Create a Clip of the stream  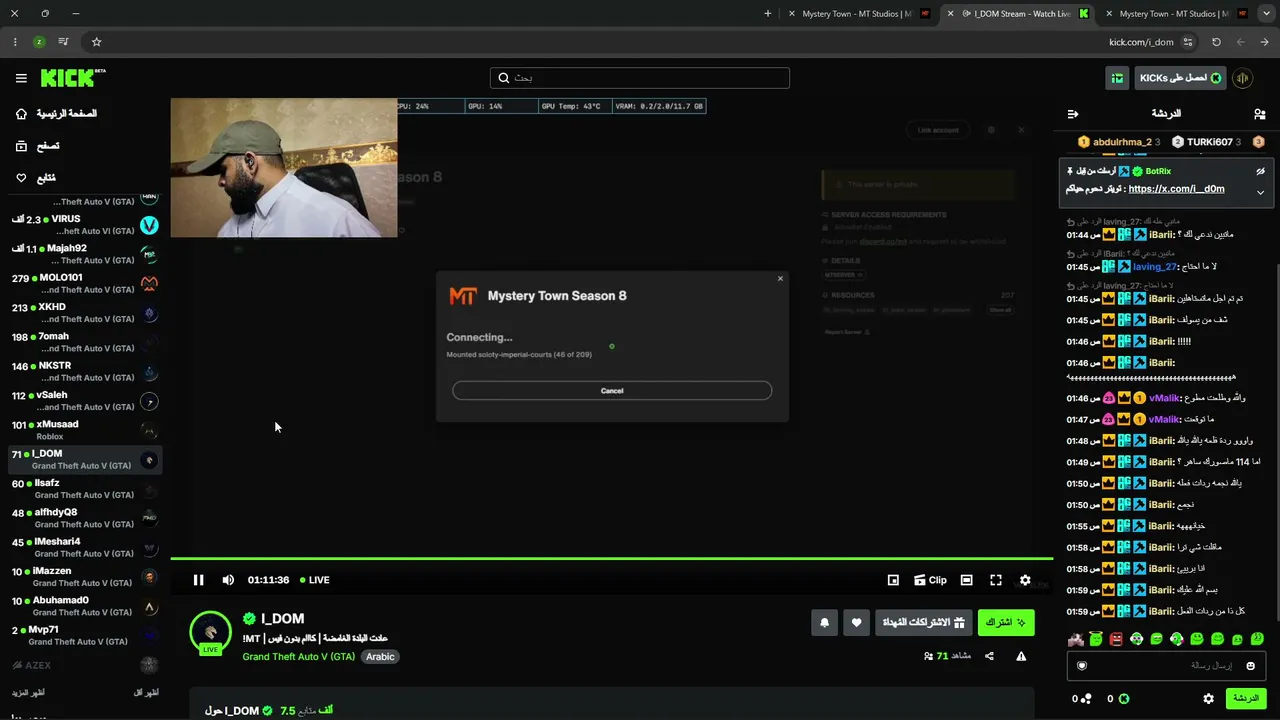coord(930,580)
